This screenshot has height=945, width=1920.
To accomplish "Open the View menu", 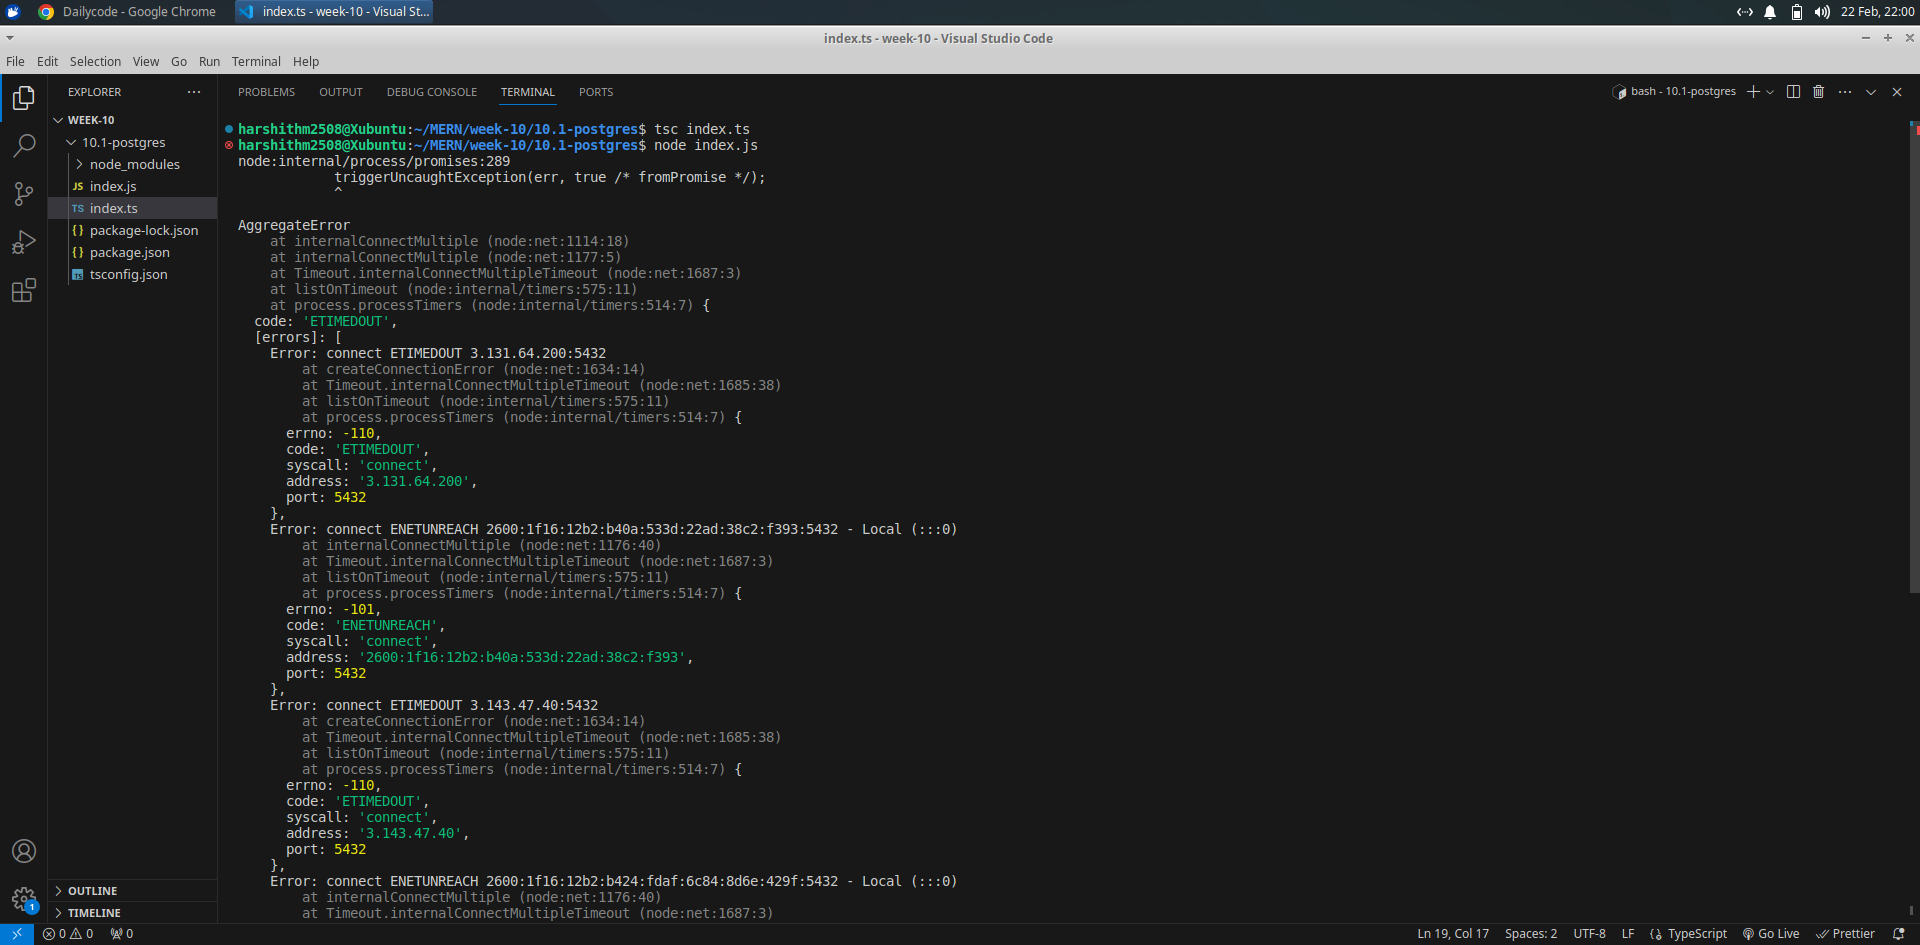I will click(146, 62).
